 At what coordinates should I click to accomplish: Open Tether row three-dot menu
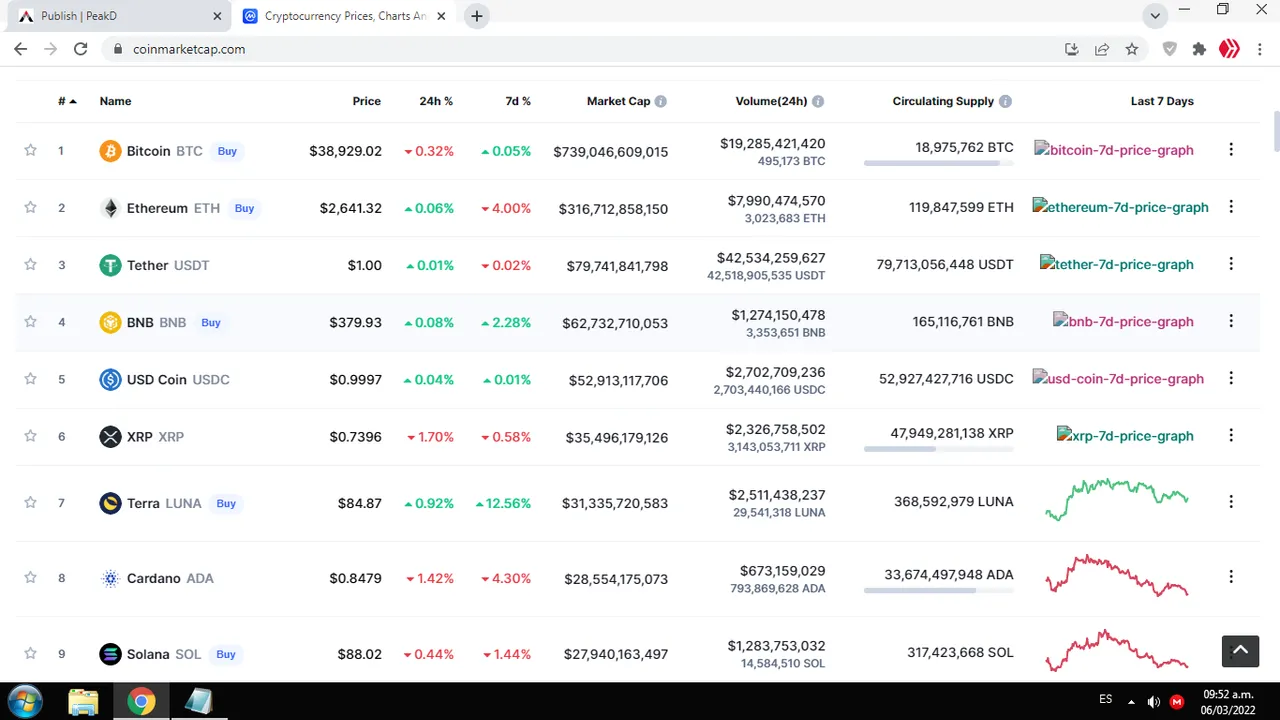(1231, 264)
